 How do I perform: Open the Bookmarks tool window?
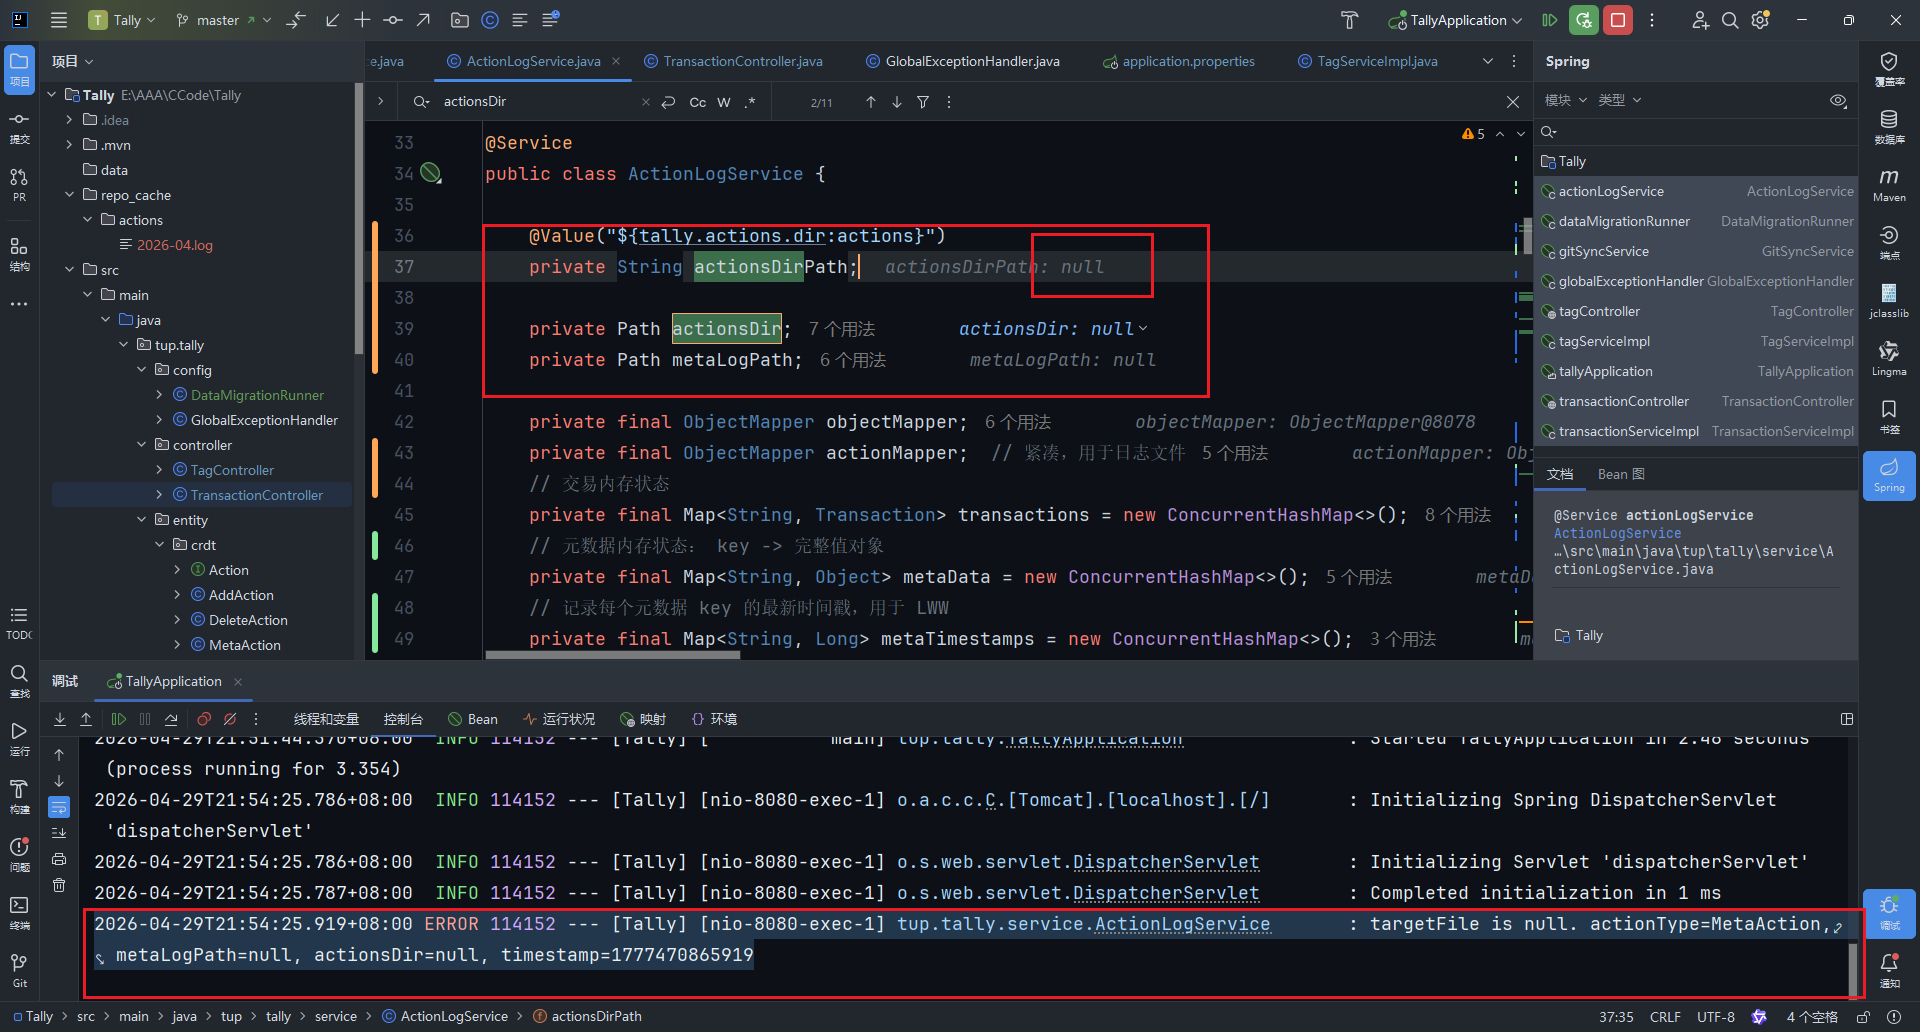click(x=1889, y=418)
